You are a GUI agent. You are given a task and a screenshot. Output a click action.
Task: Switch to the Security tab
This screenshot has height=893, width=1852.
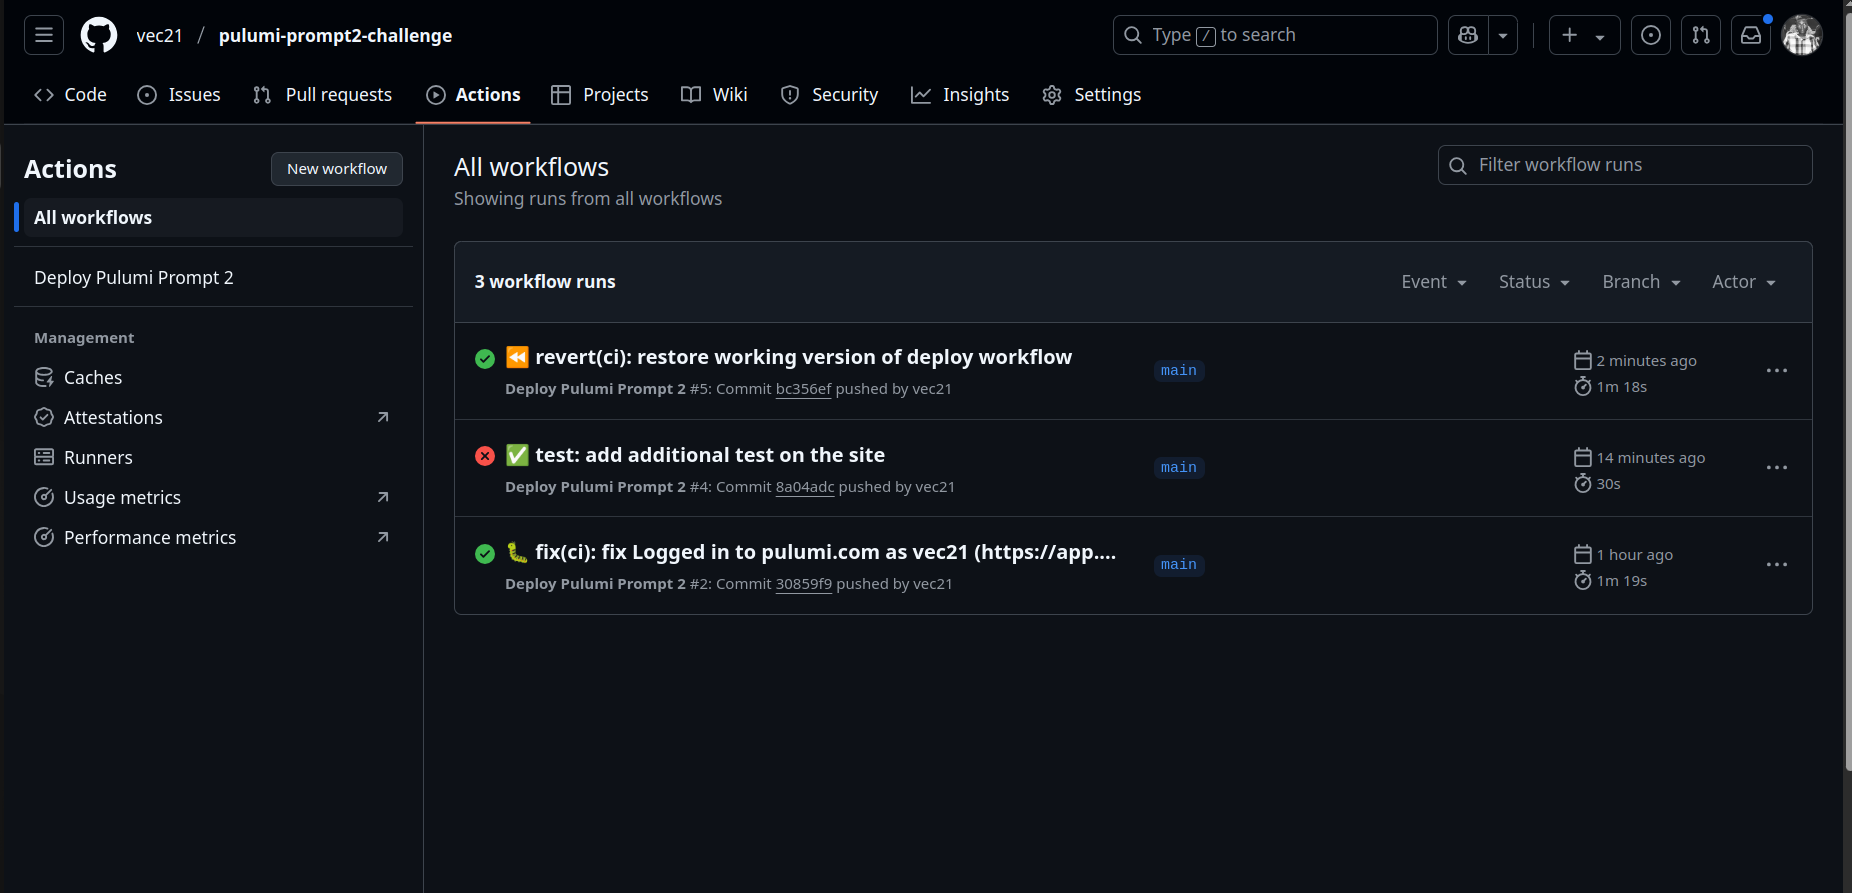829,94
